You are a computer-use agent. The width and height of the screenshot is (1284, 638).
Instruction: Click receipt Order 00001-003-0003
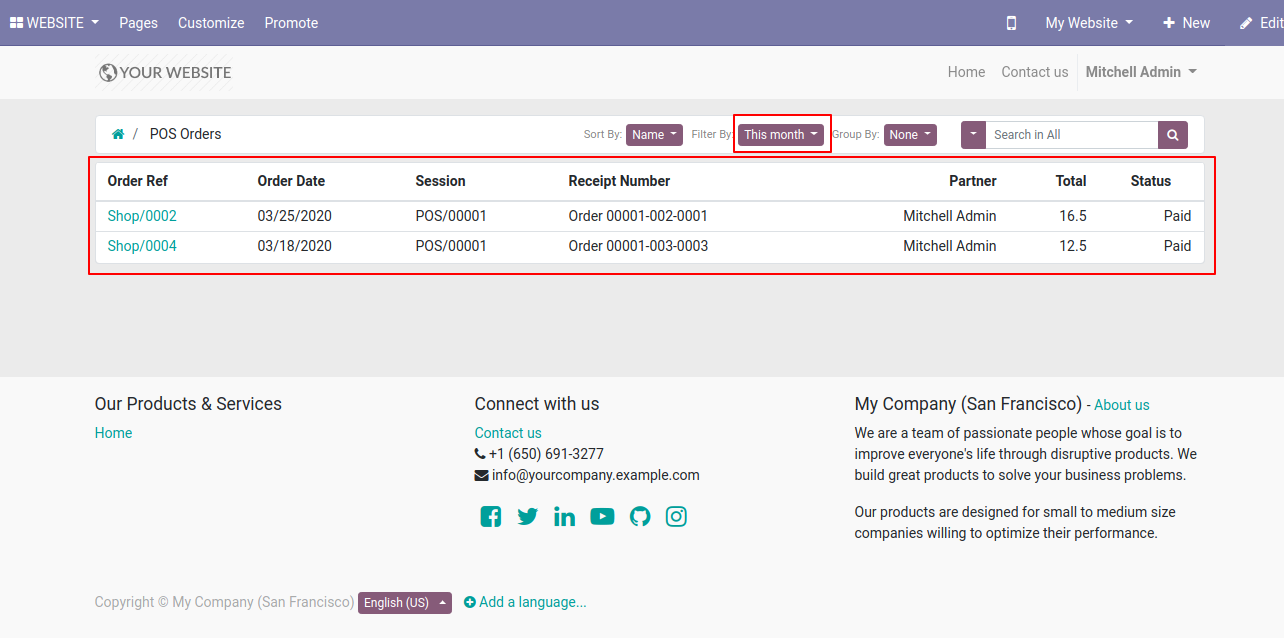click(x=638, y=246)
